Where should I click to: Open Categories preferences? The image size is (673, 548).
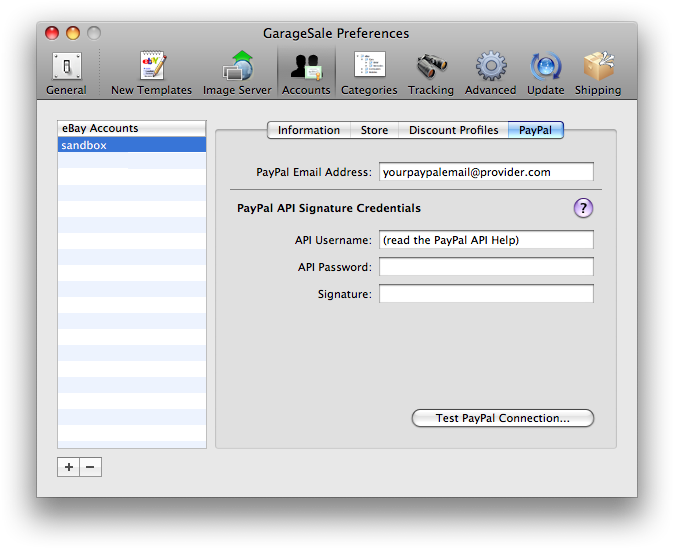pyautogui.click(x=369, y=73)
